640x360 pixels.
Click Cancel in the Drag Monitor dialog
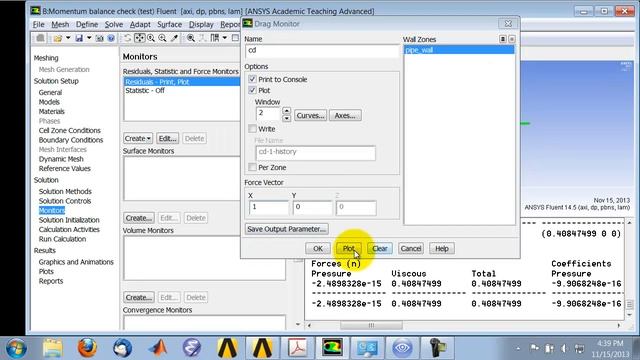(x=411, y=248)
